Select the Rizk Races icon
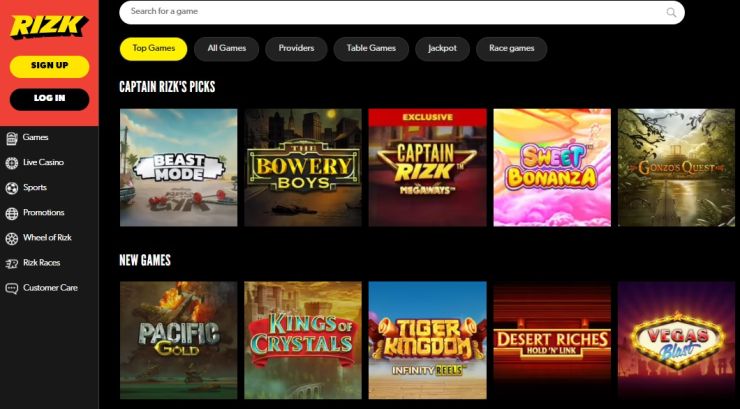740x409 pixels. pos(11,264)
